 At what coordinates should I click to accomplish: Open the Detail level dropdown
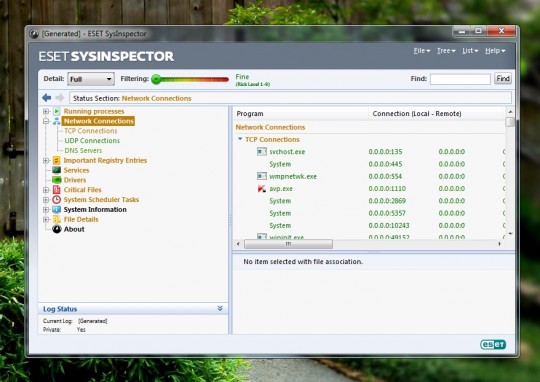[x=91, y=79]
